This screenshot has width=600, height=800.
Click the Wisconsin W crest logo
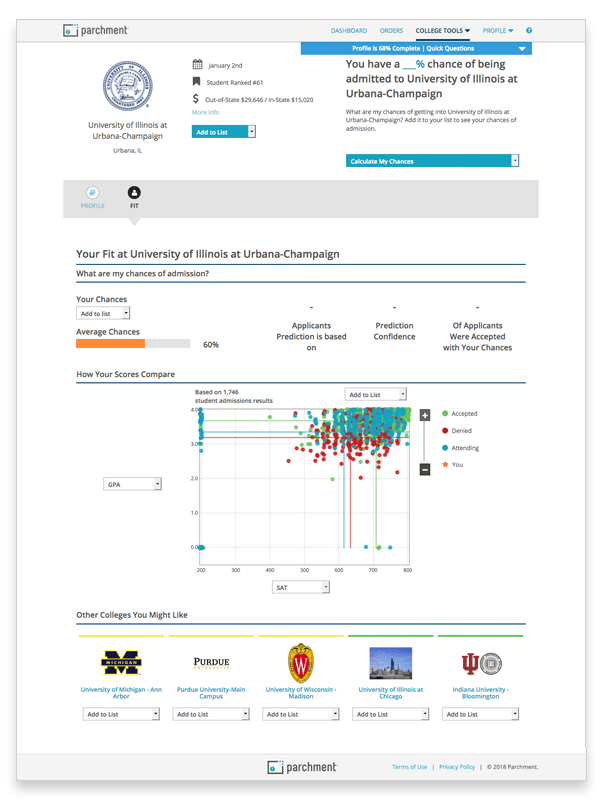click(x=301, y=663)
